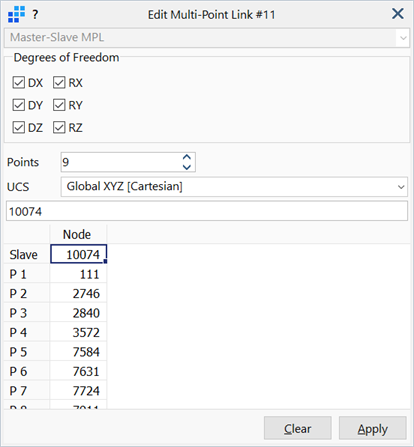414x447 pixels.
Task: Increase Points value with up arrow
Action: point(187,157)
